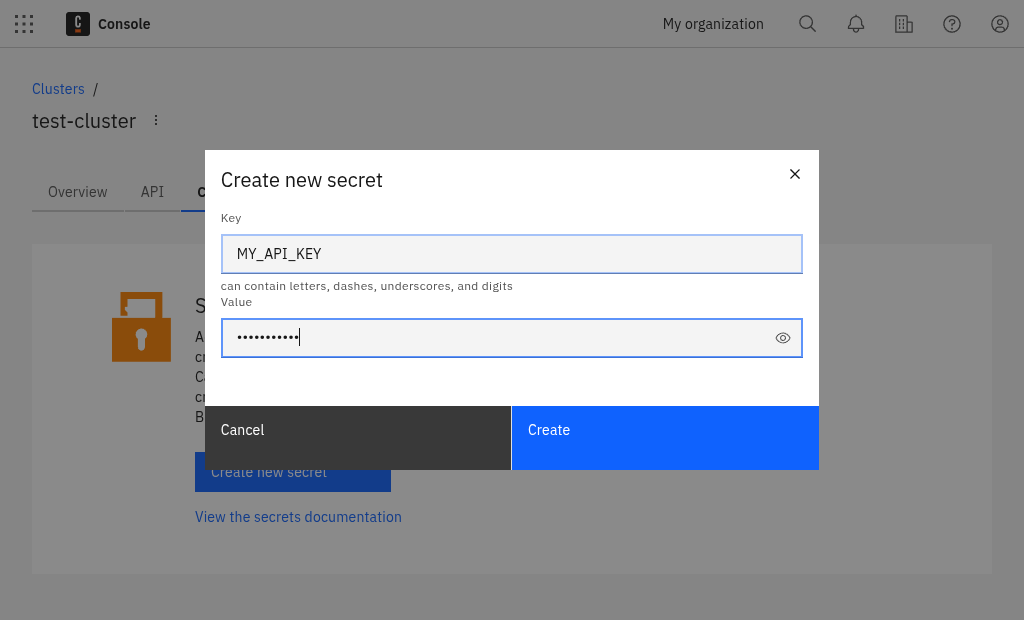The image size is (1024, 620).
Task: Open the test-cluster overflow menu
Action: (156, 119)
